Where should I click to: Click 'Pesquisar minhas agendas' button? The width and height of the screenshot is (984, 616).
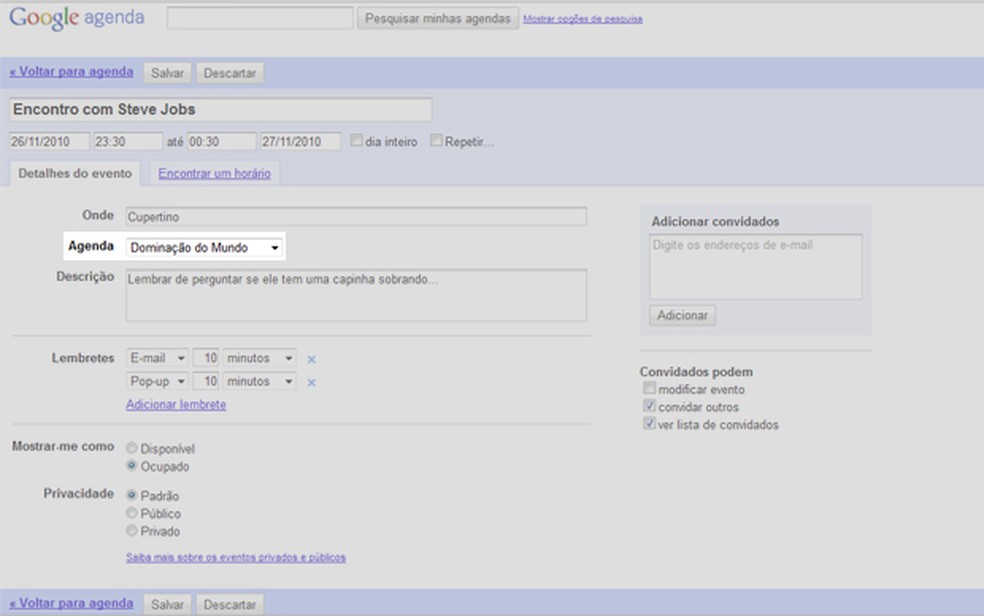tap(437, 18)
